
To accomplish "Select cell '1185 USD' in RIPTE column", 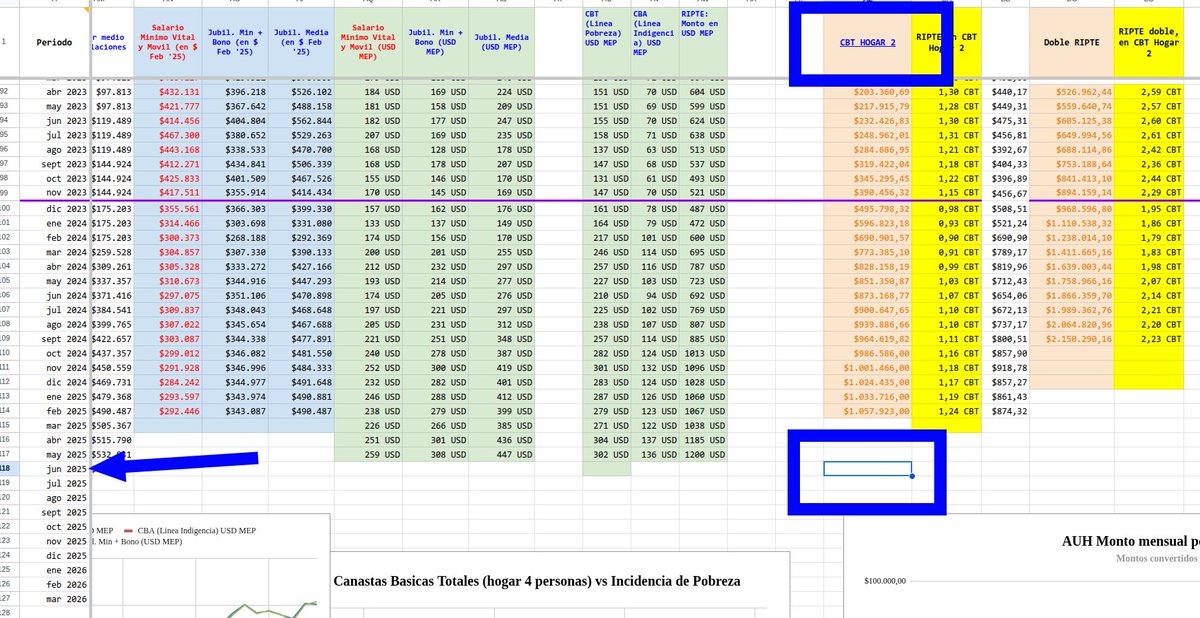I will (703, 439).
